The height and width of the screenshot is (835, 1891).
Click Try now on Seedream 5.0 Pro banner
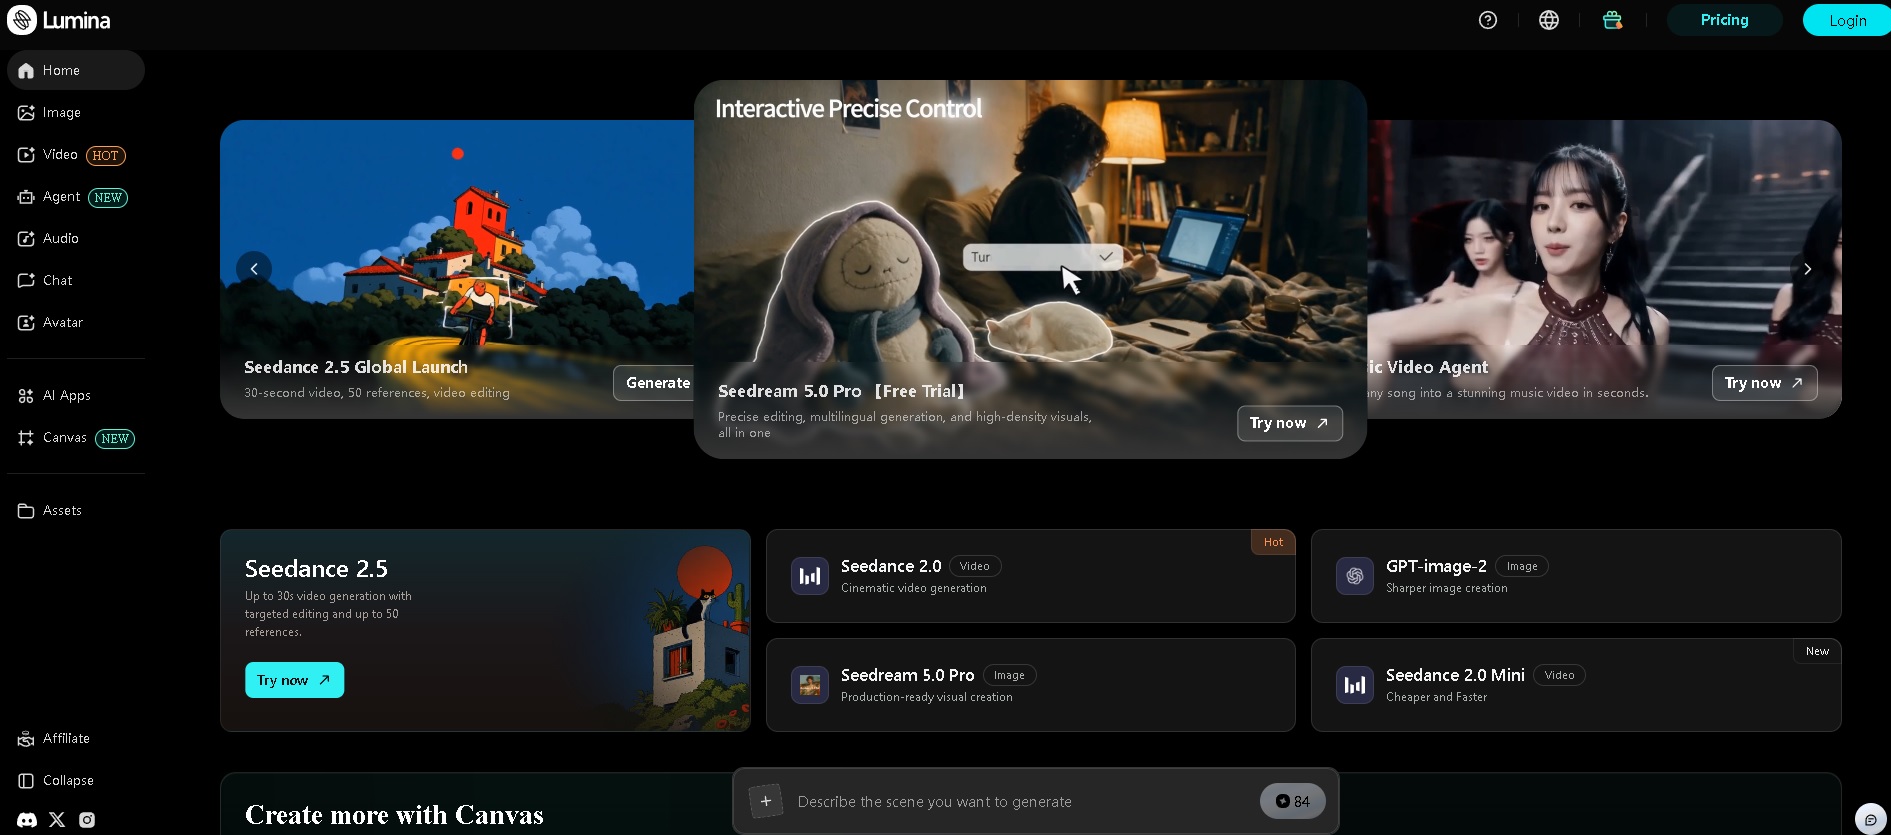(1289, 423)
